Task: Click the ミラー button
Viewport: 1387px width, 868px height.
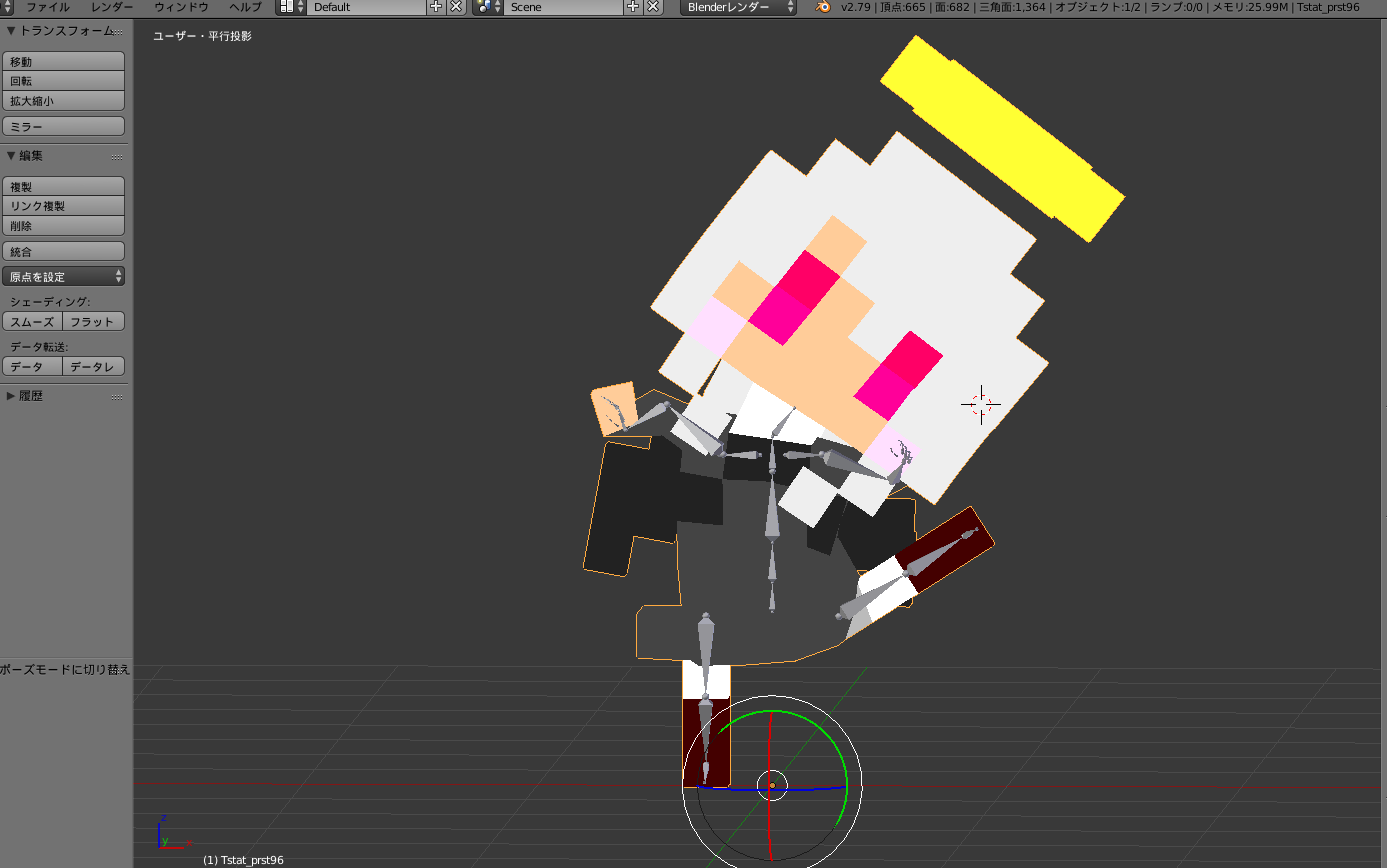Action: point(64,127)
